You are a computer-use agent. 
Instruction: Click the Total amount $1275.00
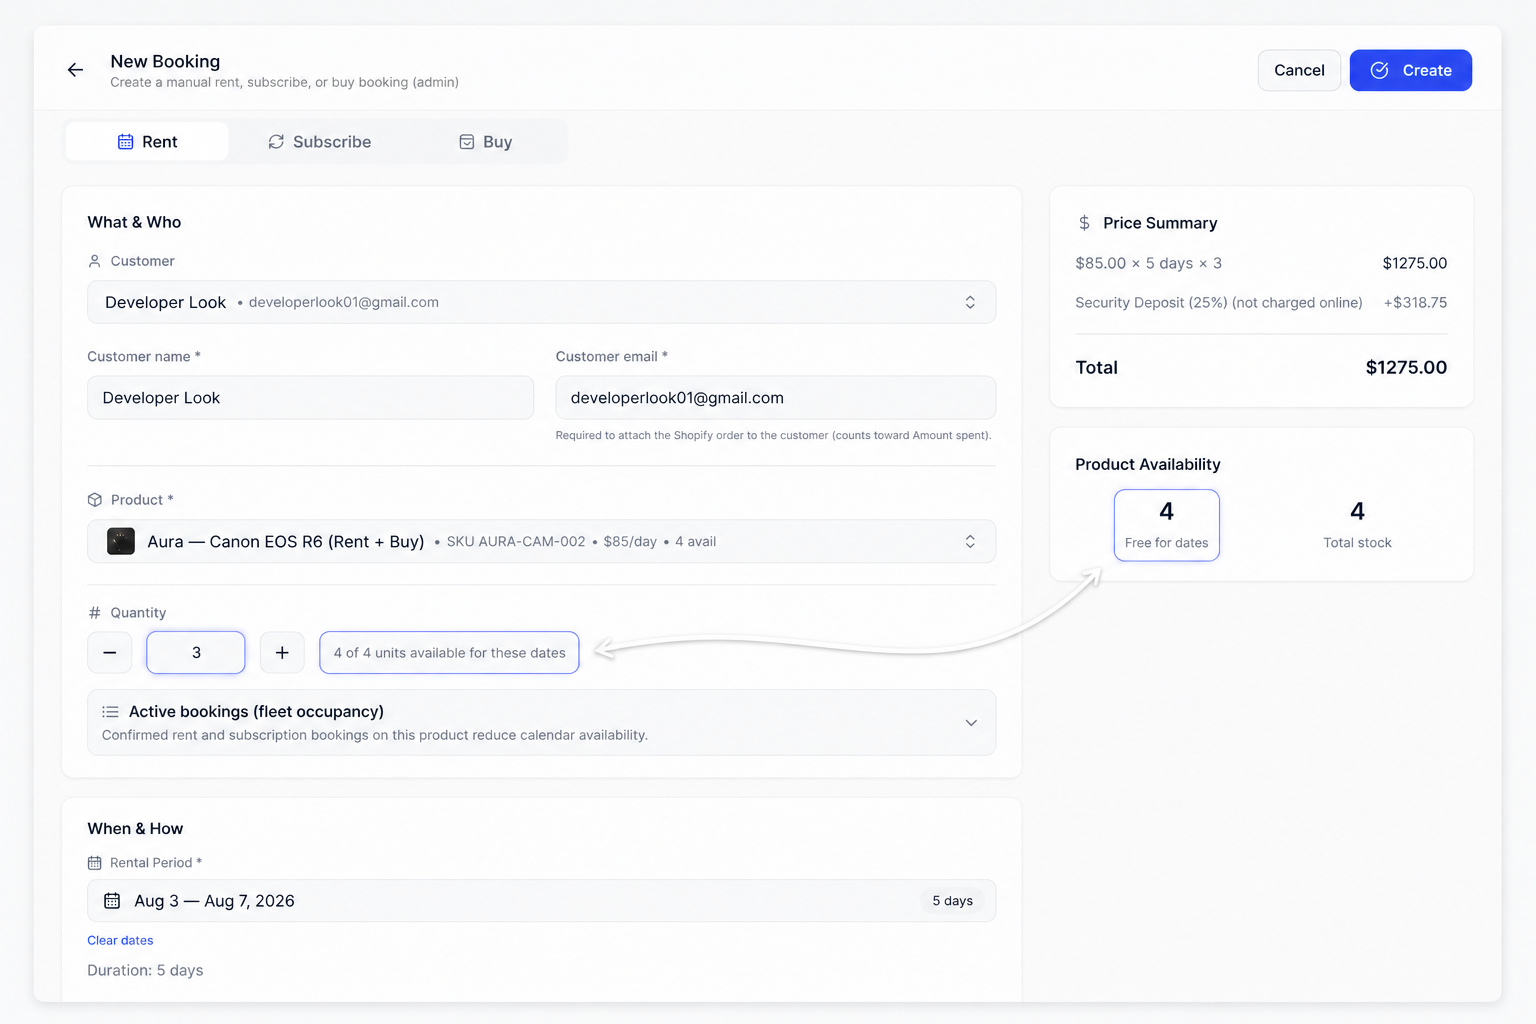click(1406, 367)
